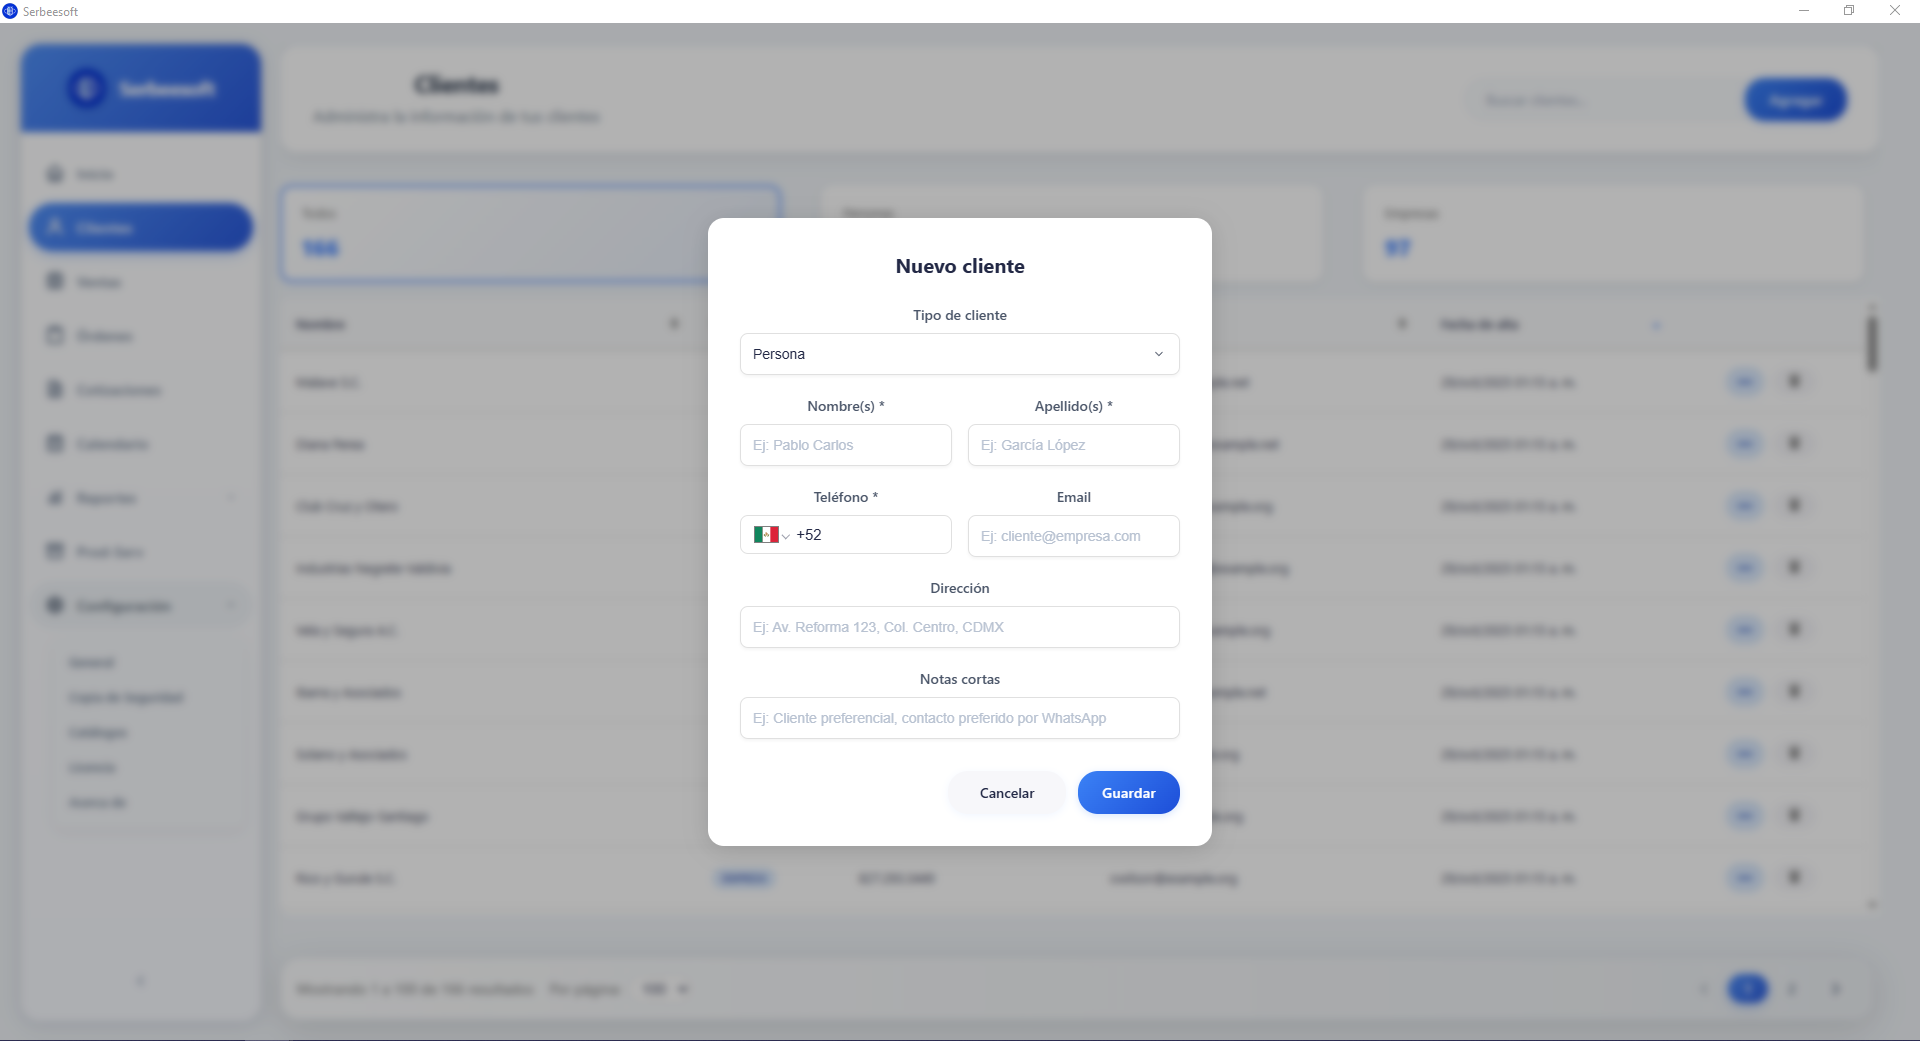
Task: Select the Mexico flag country code selector
Action: pyautogui.click(x=771, y=535)
